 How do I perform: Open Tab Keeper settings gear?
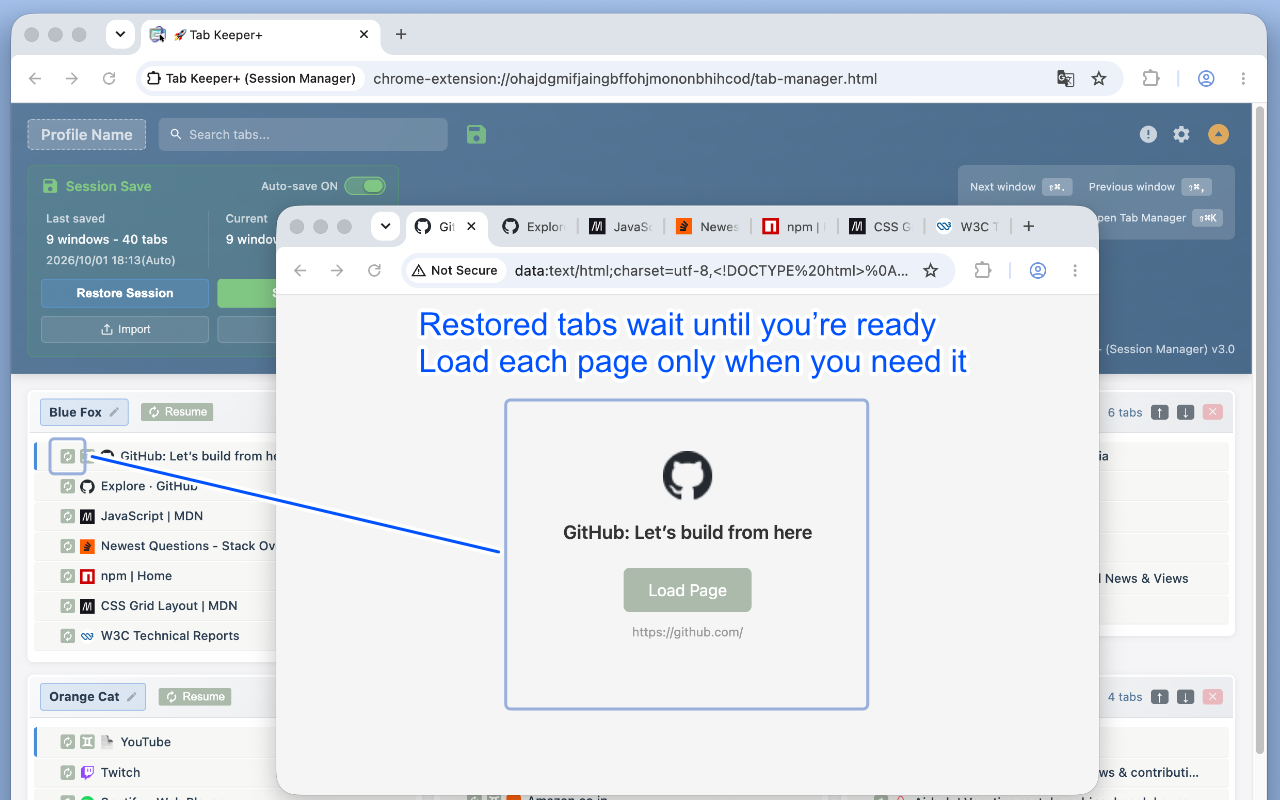(1182, 134)
